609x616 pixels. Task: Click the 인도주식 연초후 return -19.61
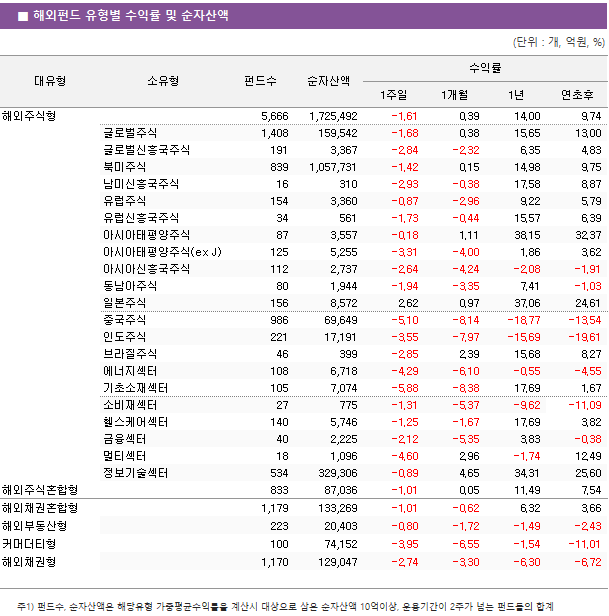click(x=585, y=337)
